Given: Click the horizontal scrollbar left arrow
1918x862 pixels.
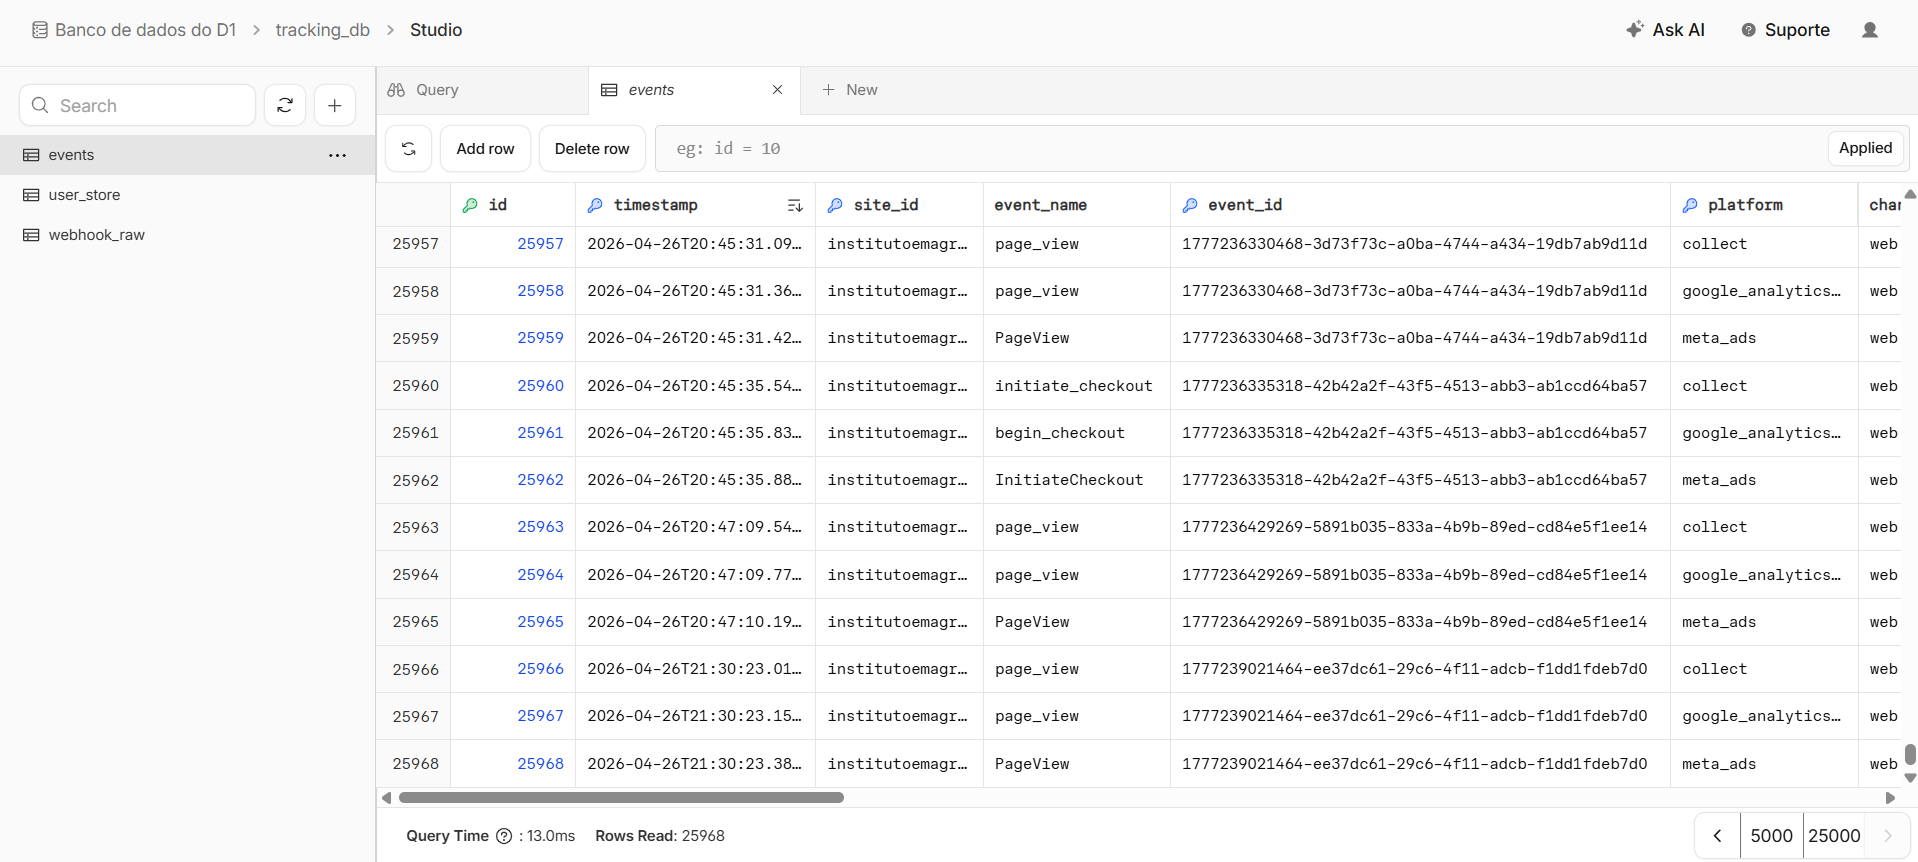Looking at the screenshot, I should click(x=387, y=798).
